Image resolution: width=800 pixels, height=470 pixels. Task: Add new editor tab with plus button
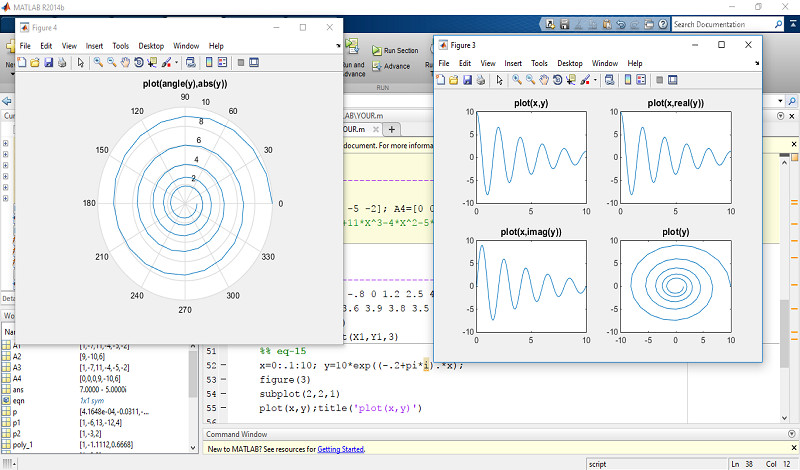pos(391,130)
